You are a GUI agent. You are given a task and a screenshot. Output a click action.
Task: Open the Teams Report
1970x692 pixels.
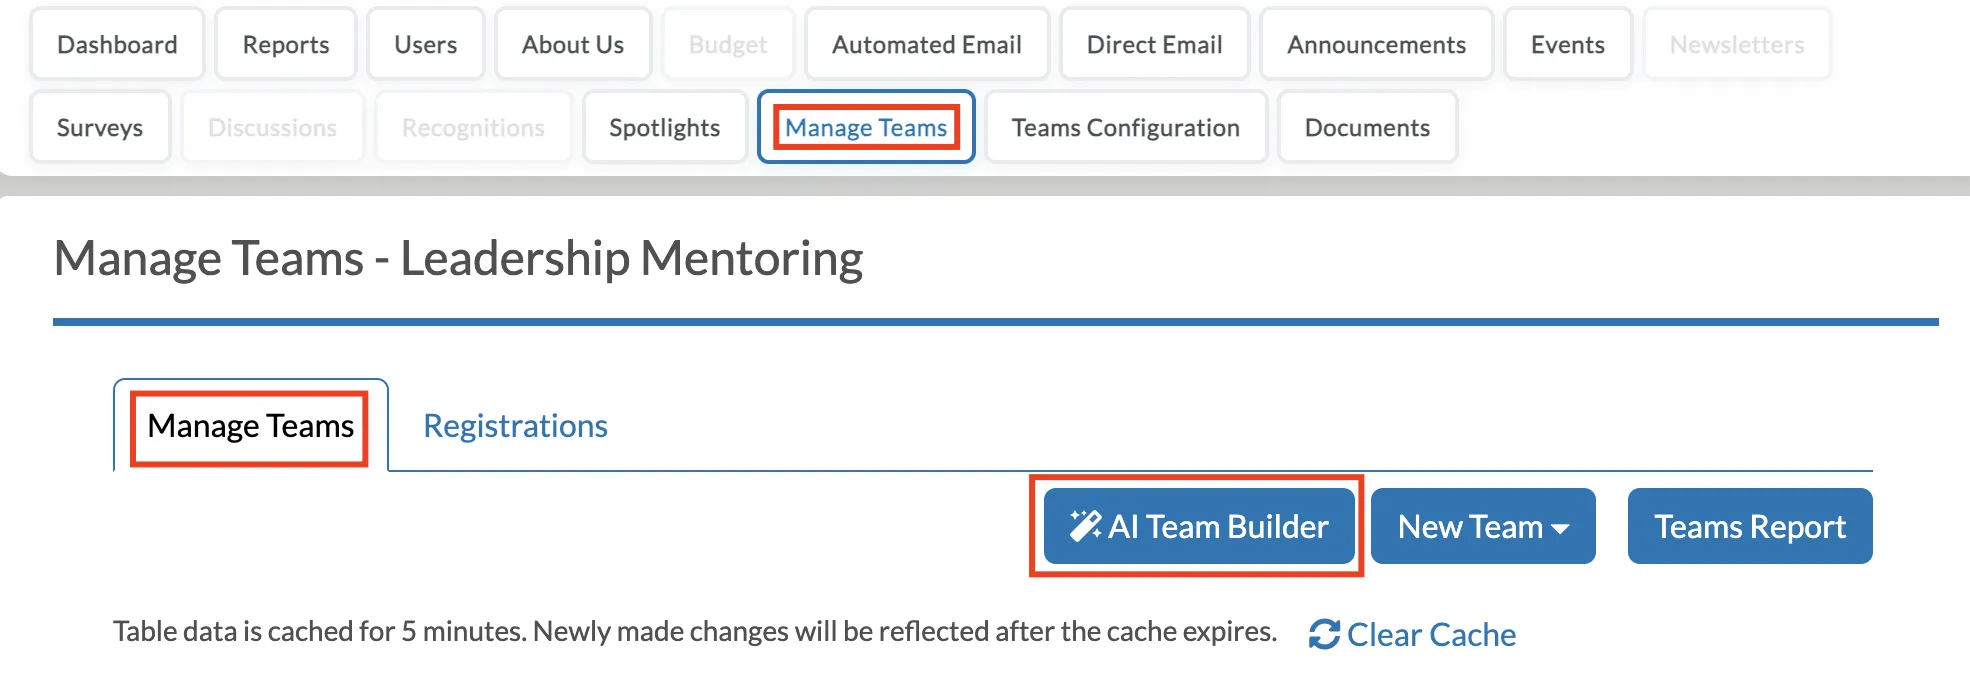[x=1750, y=526]
